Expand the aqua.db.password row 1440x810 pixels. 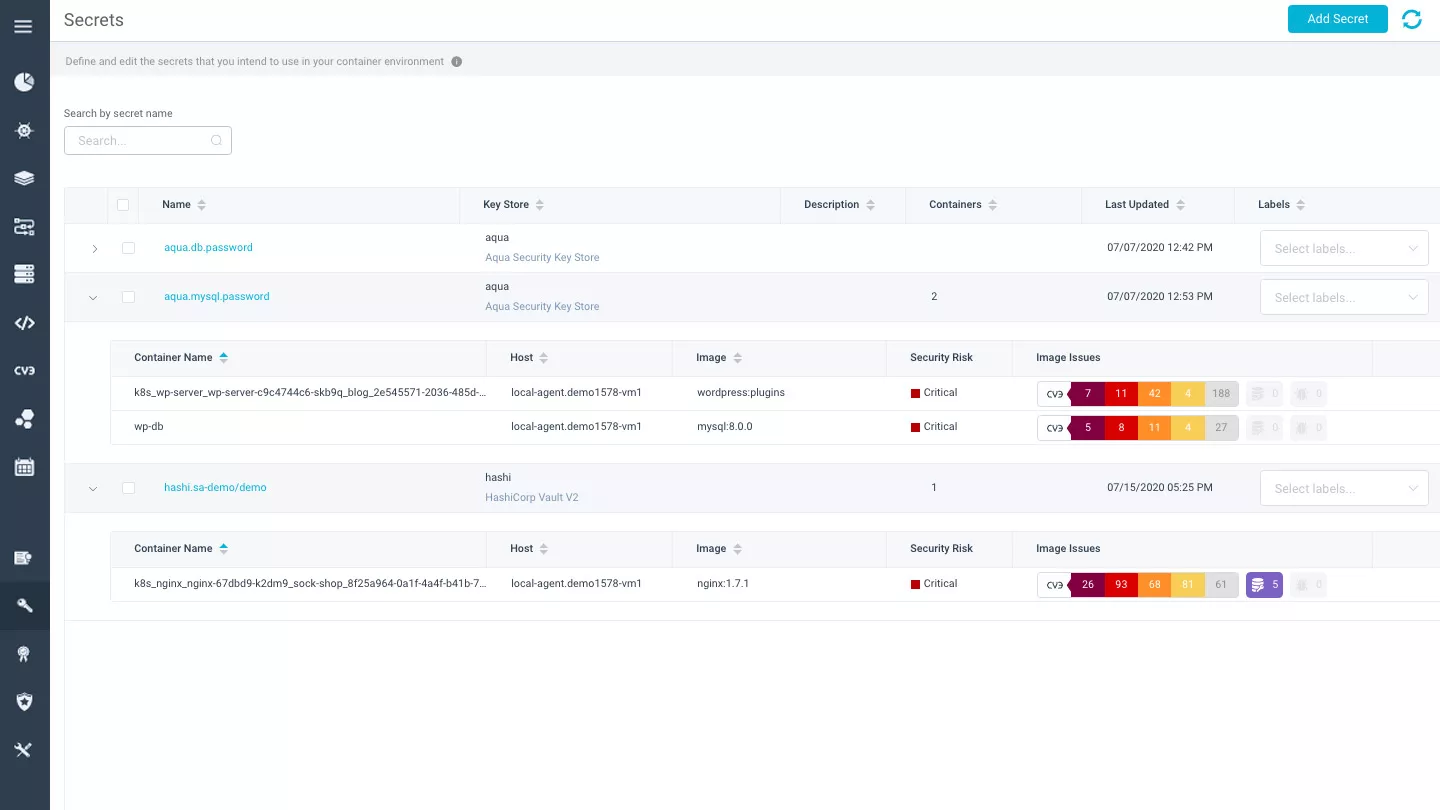pos(94,249)
